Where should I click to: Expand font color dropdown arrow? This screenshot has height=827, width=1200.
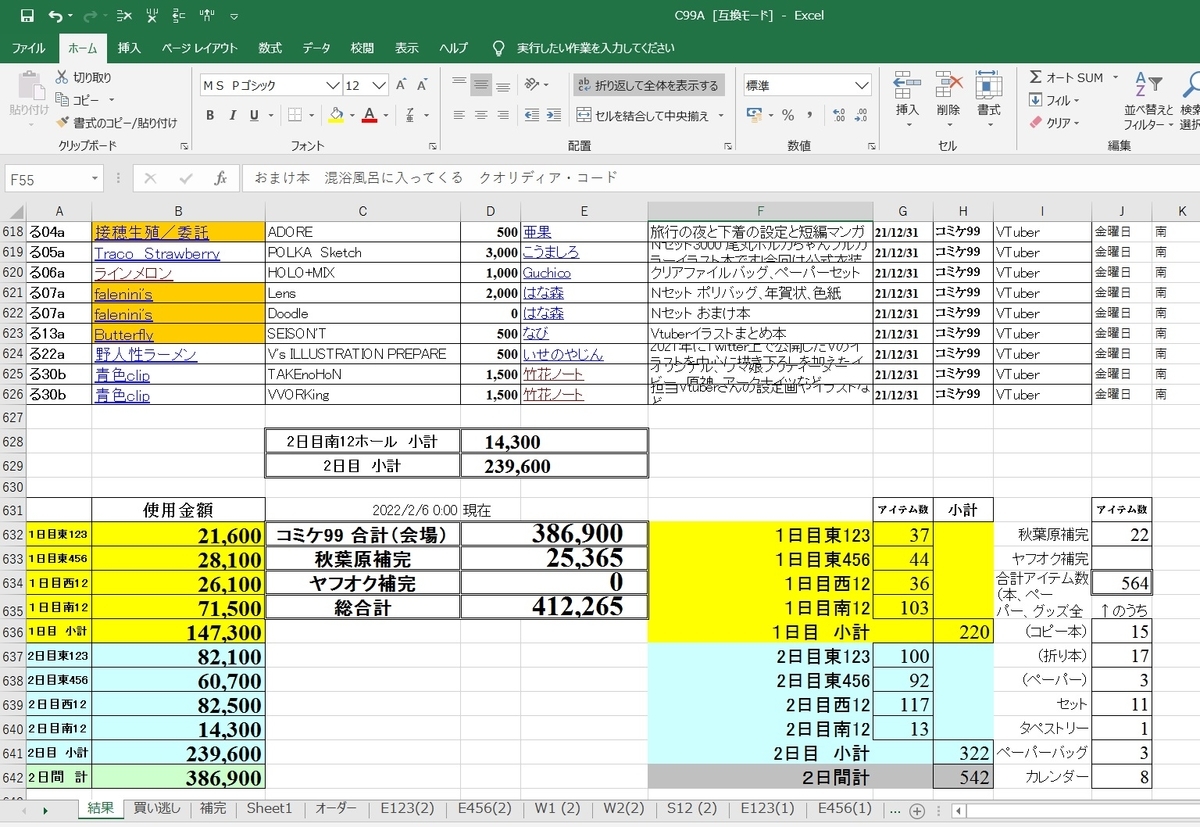click(x=386, y=115)
